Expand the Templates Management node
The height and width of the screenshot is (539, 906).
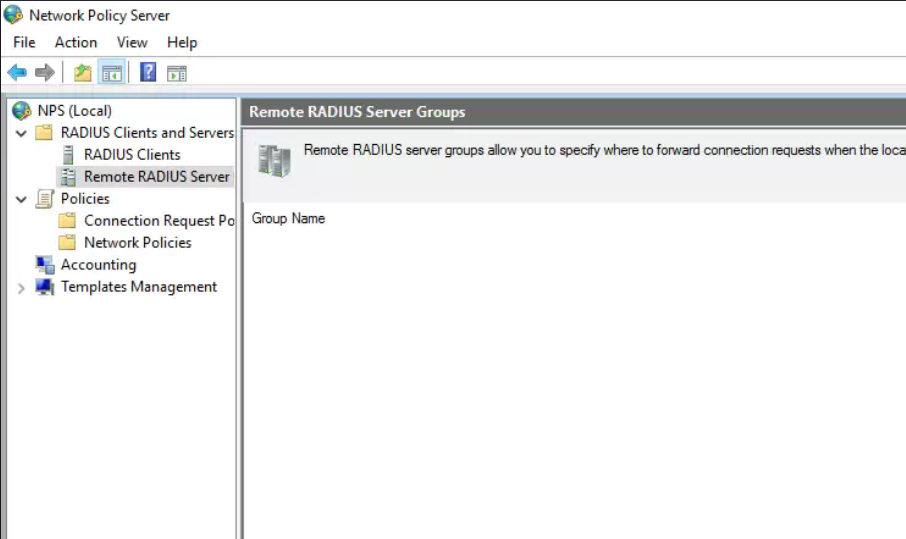(21, 288)
